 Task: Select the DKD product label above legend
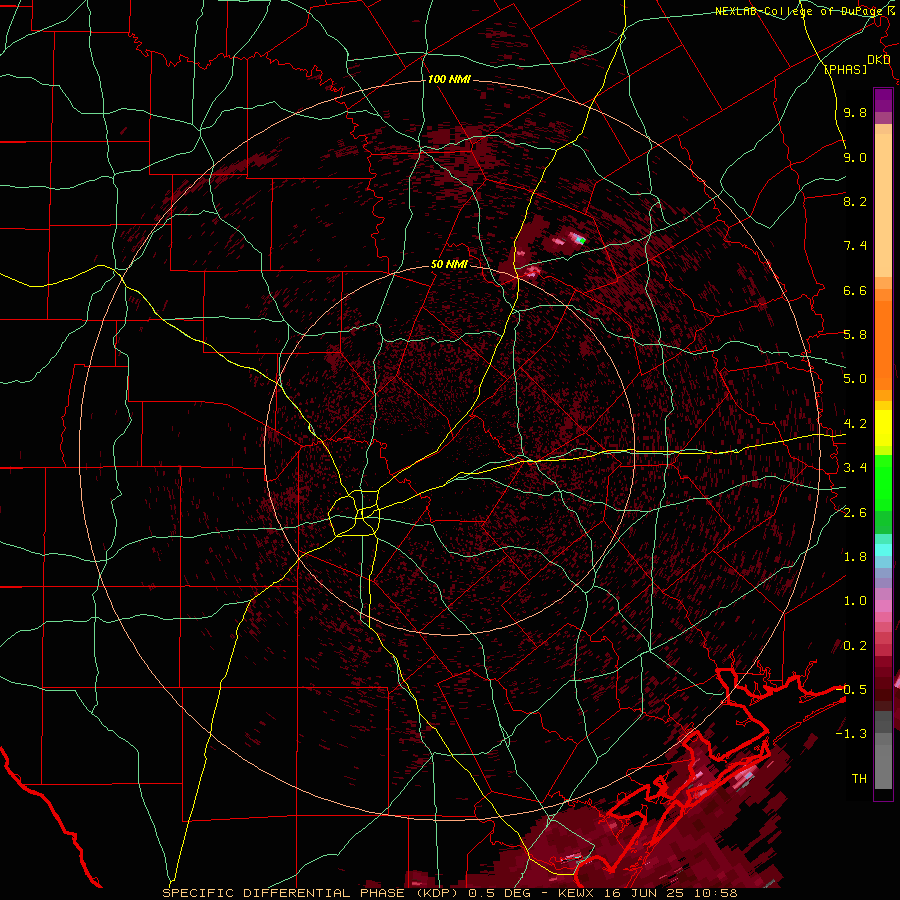click(x=878, y=60)
